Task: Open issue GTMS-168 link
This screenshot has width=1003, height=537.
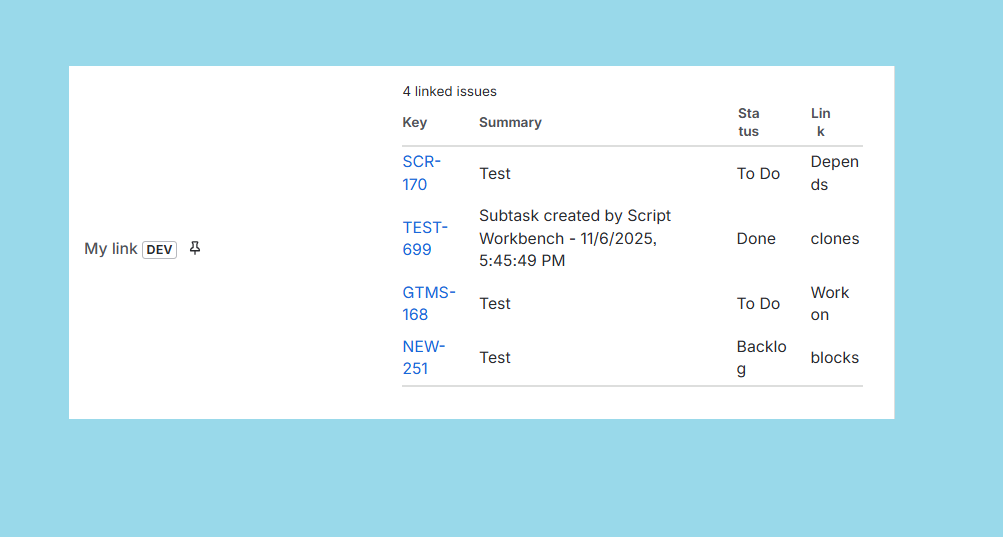Action: pos(428,303)
